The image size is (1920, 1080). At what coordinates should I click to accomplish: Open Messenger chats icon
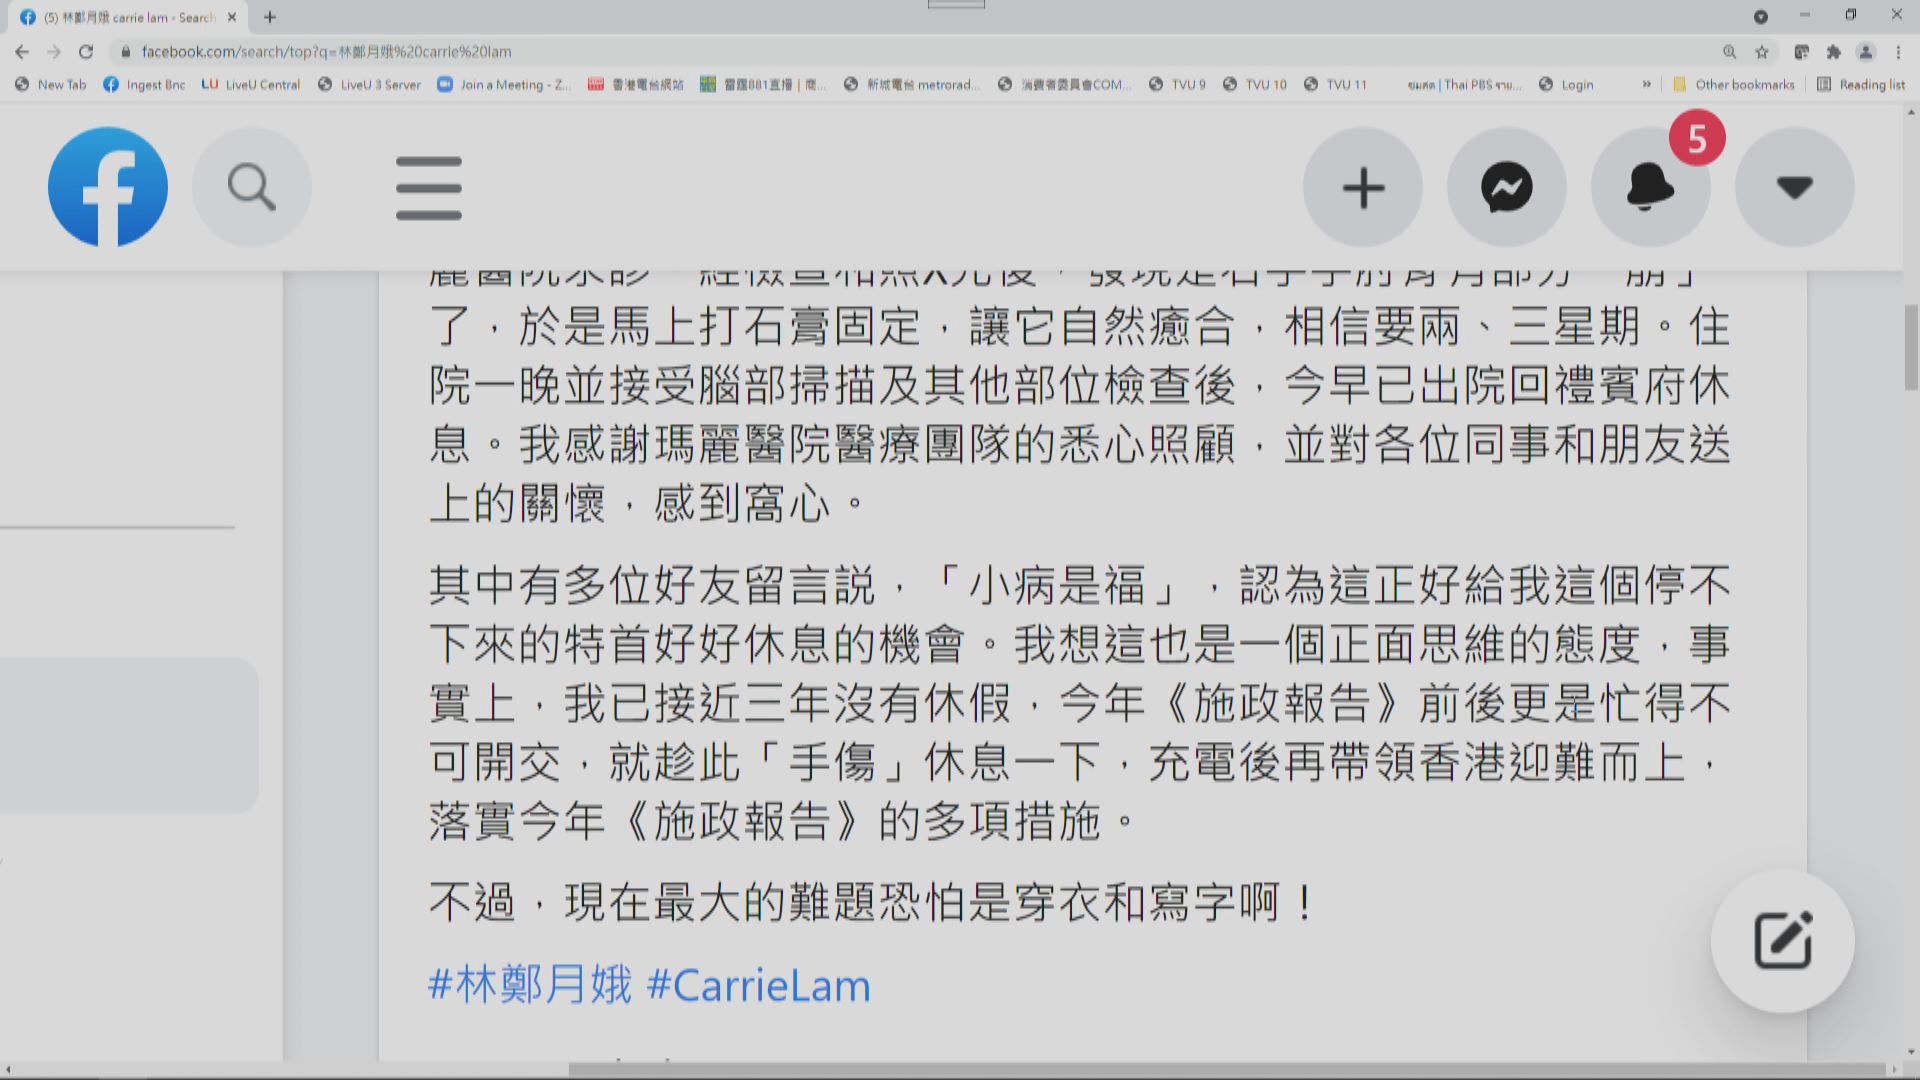(1506, 187)
